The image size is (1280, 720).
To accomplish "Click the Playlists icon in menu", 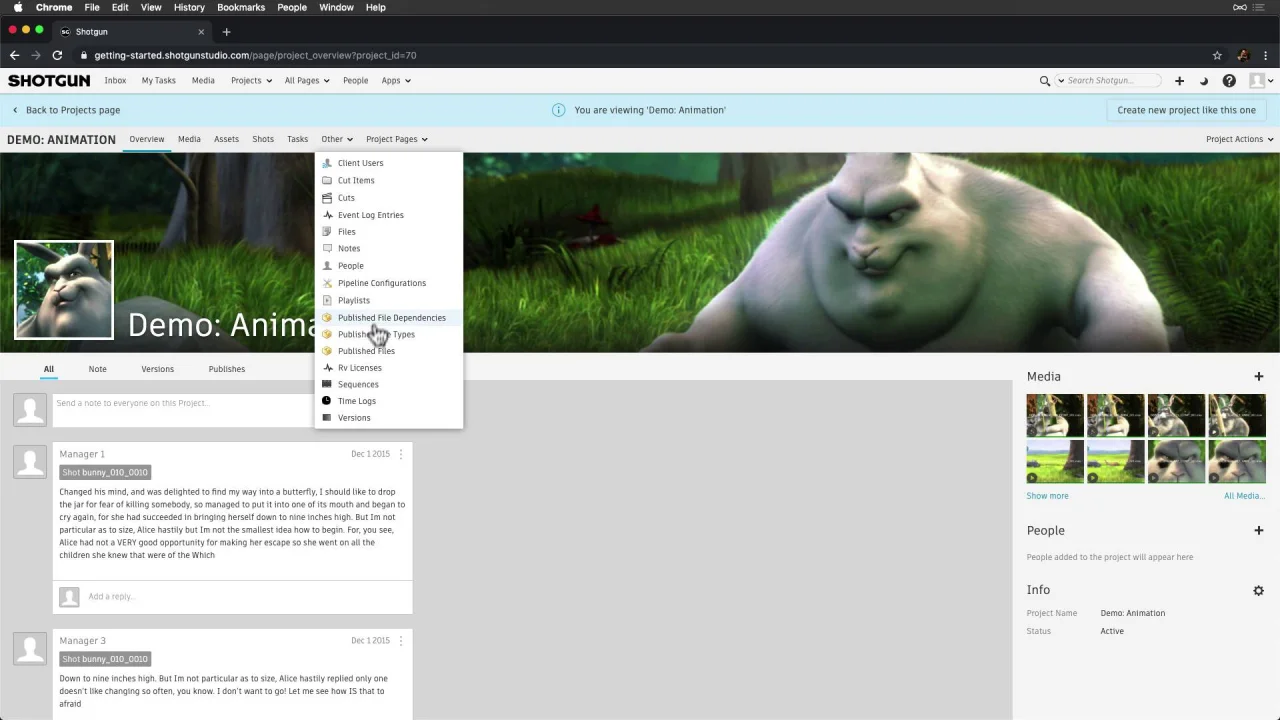I will click(327, 300).
